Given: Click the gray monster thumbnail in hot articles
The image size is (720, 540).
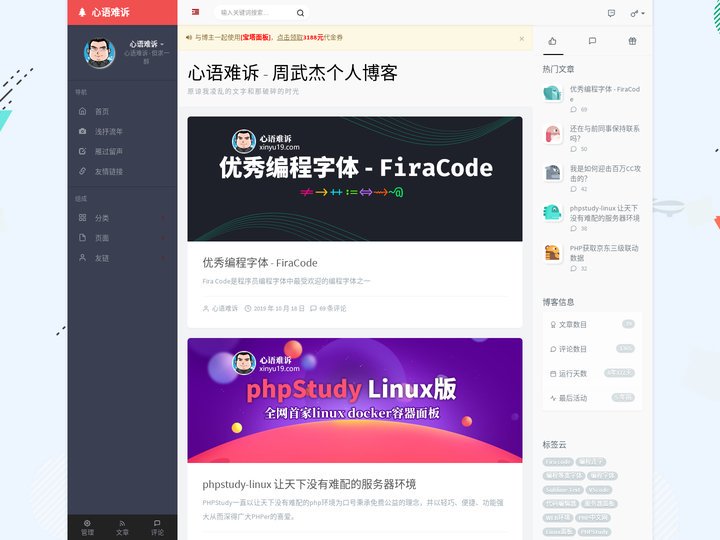Looking at the screenshot, I should [x=552, y=173].
